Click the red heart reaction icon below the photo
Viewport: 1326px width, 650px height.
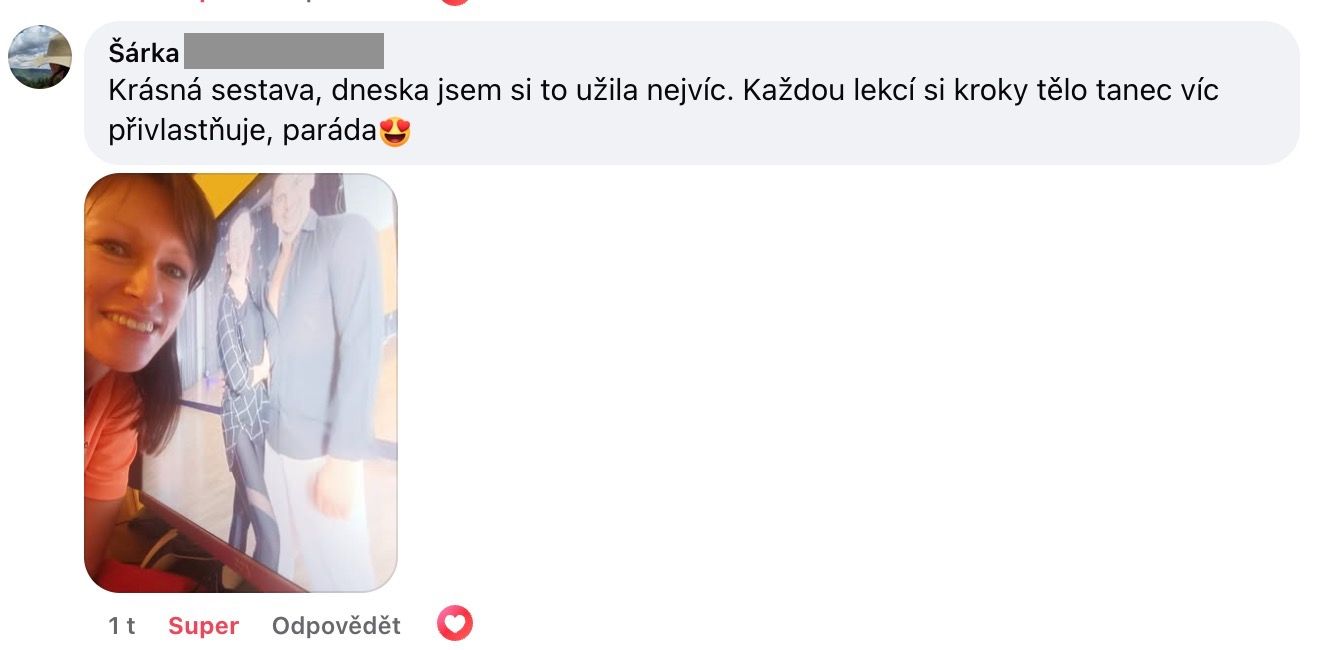tap(455, 625)
